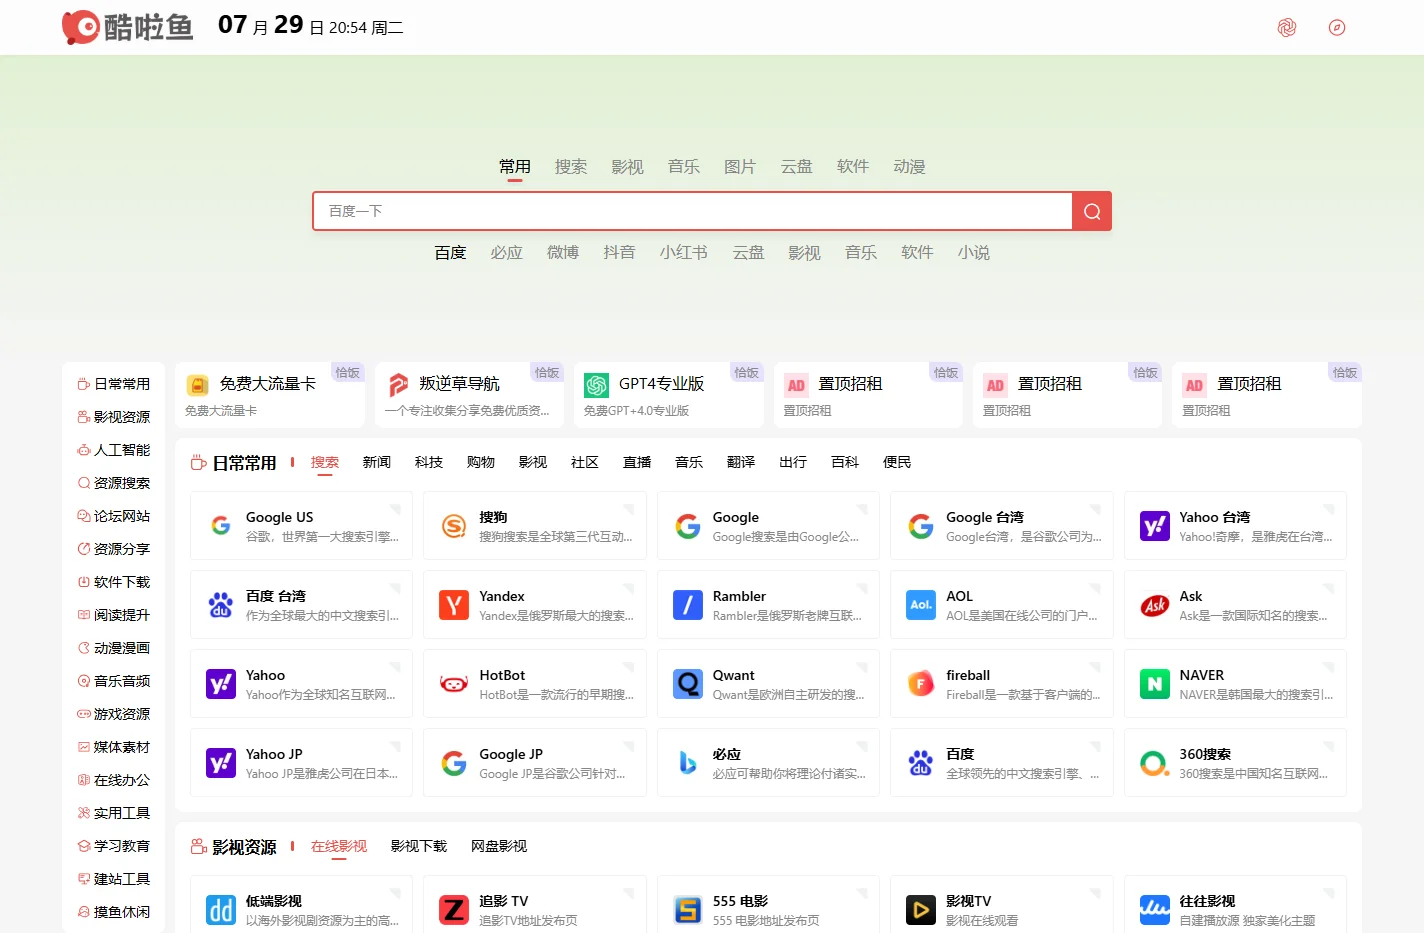Open 实用工具 in the left sidebar

click(114, 813)
